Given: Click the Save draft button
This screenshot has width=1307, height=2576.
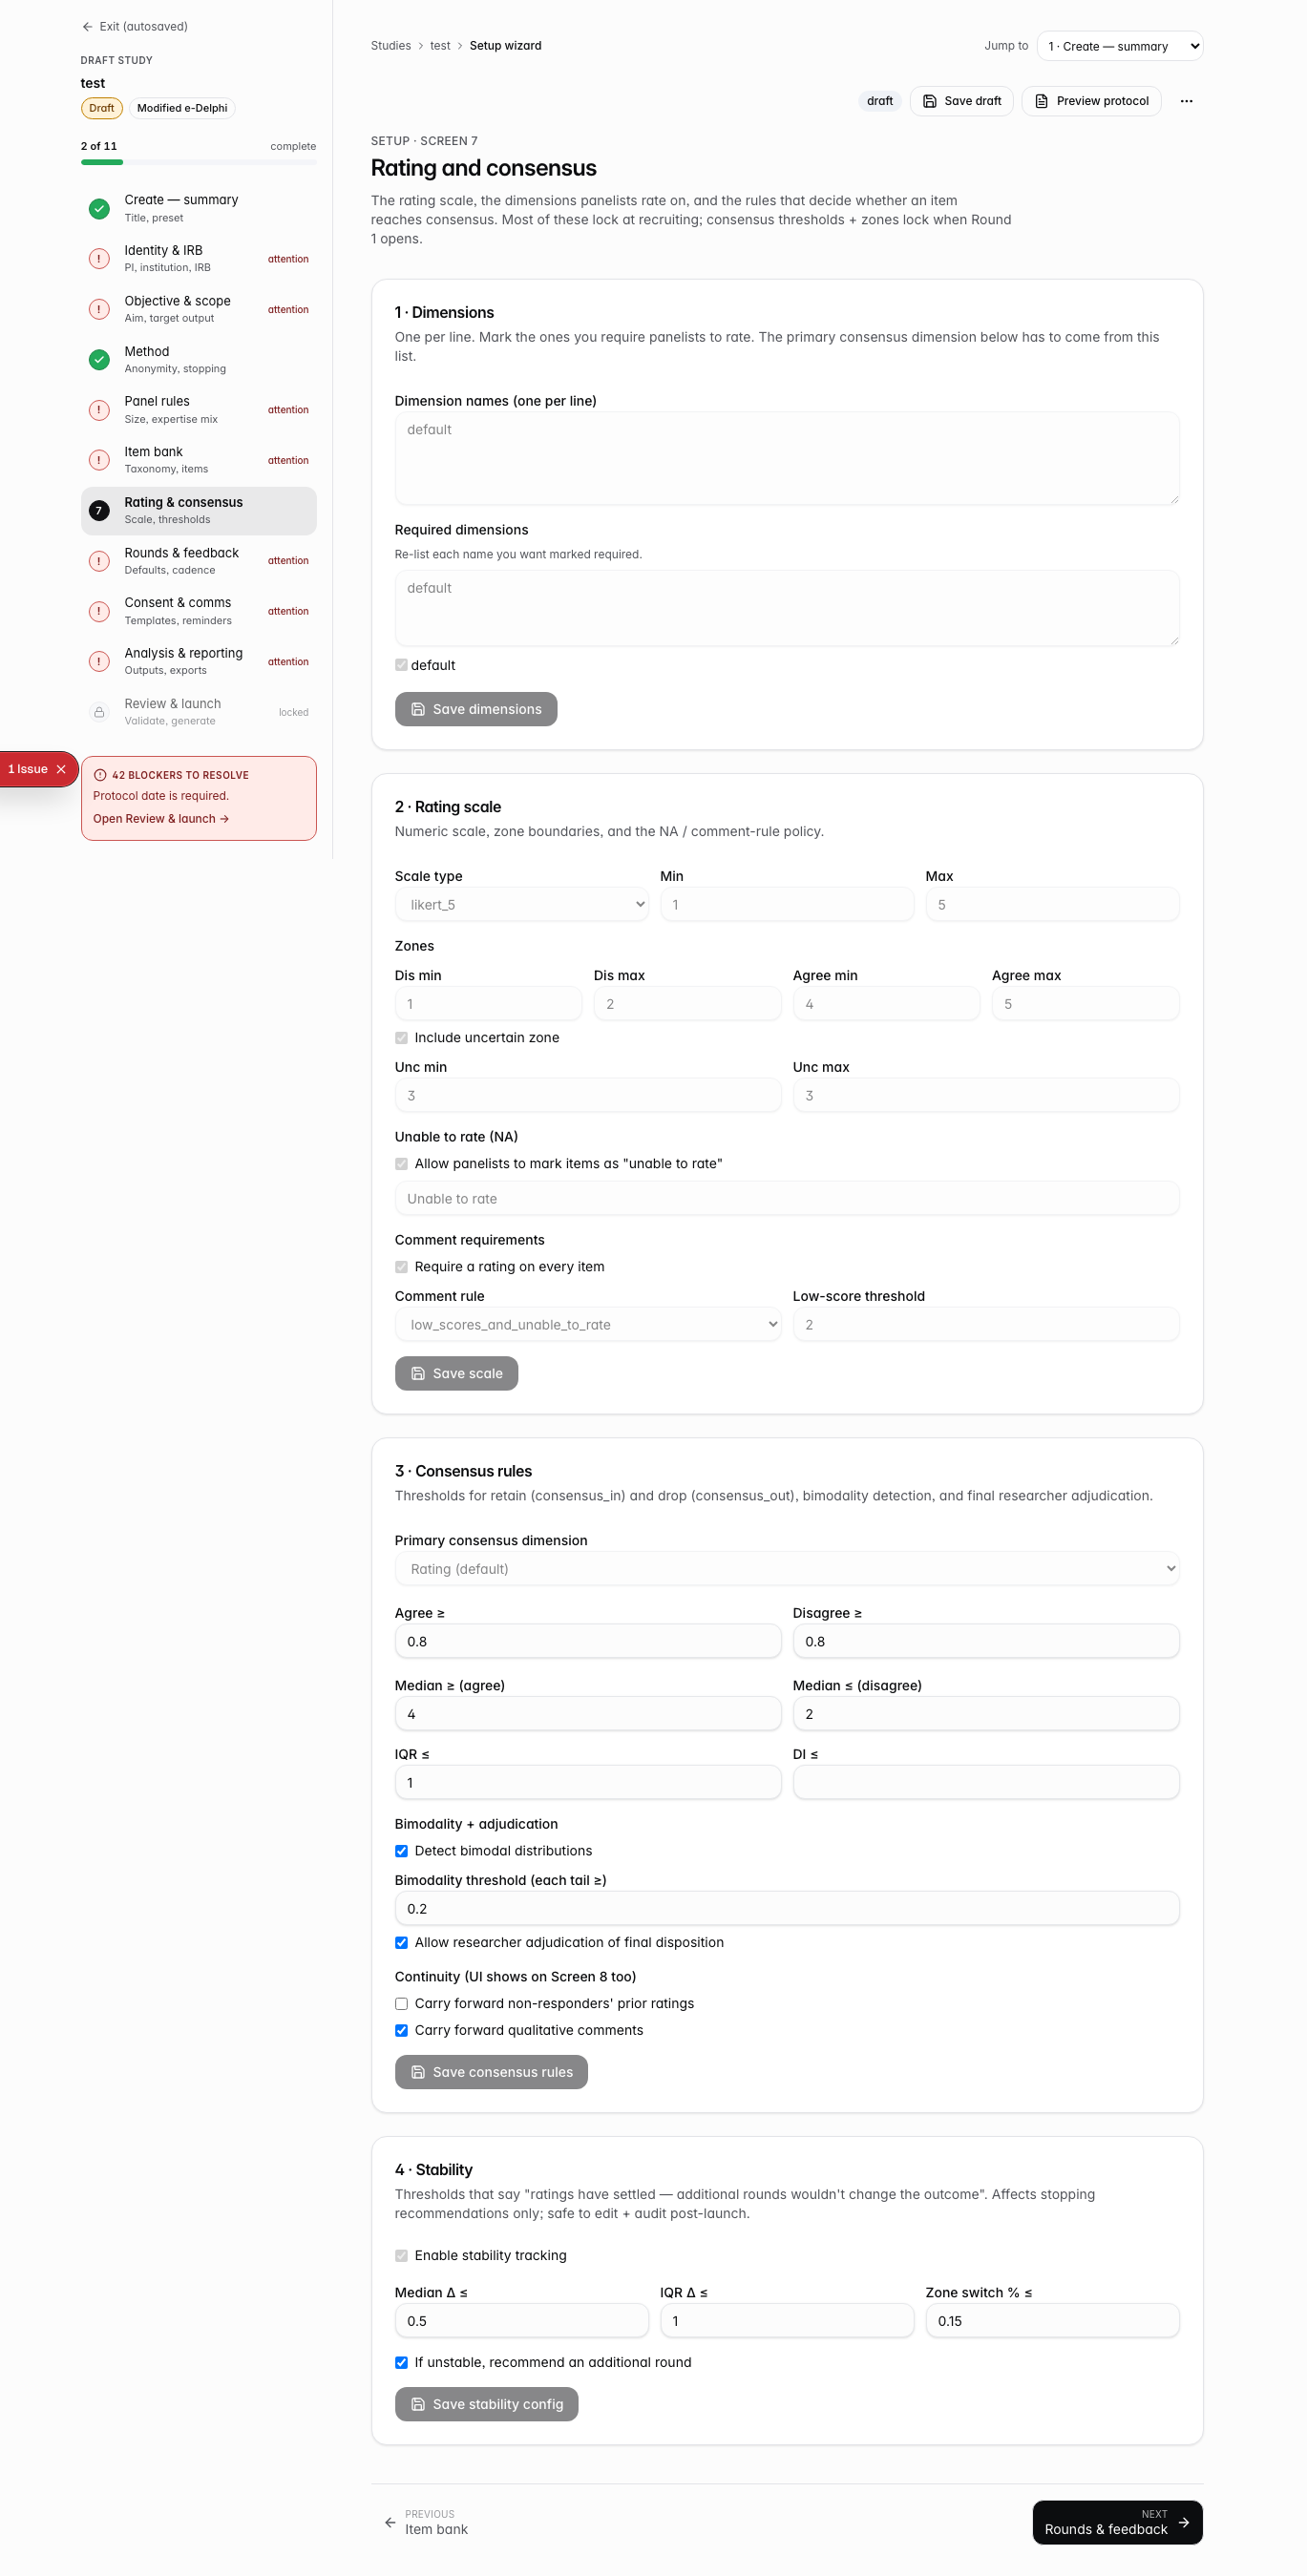Looking at the screenshot, I should coord(962,101).
